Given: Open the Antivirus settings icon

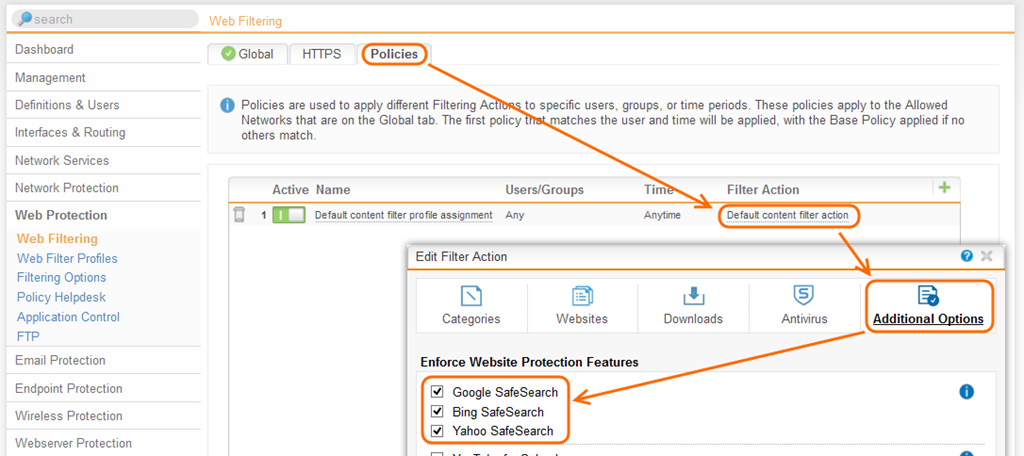Looking at the screenshot, I should pos(803,296).
